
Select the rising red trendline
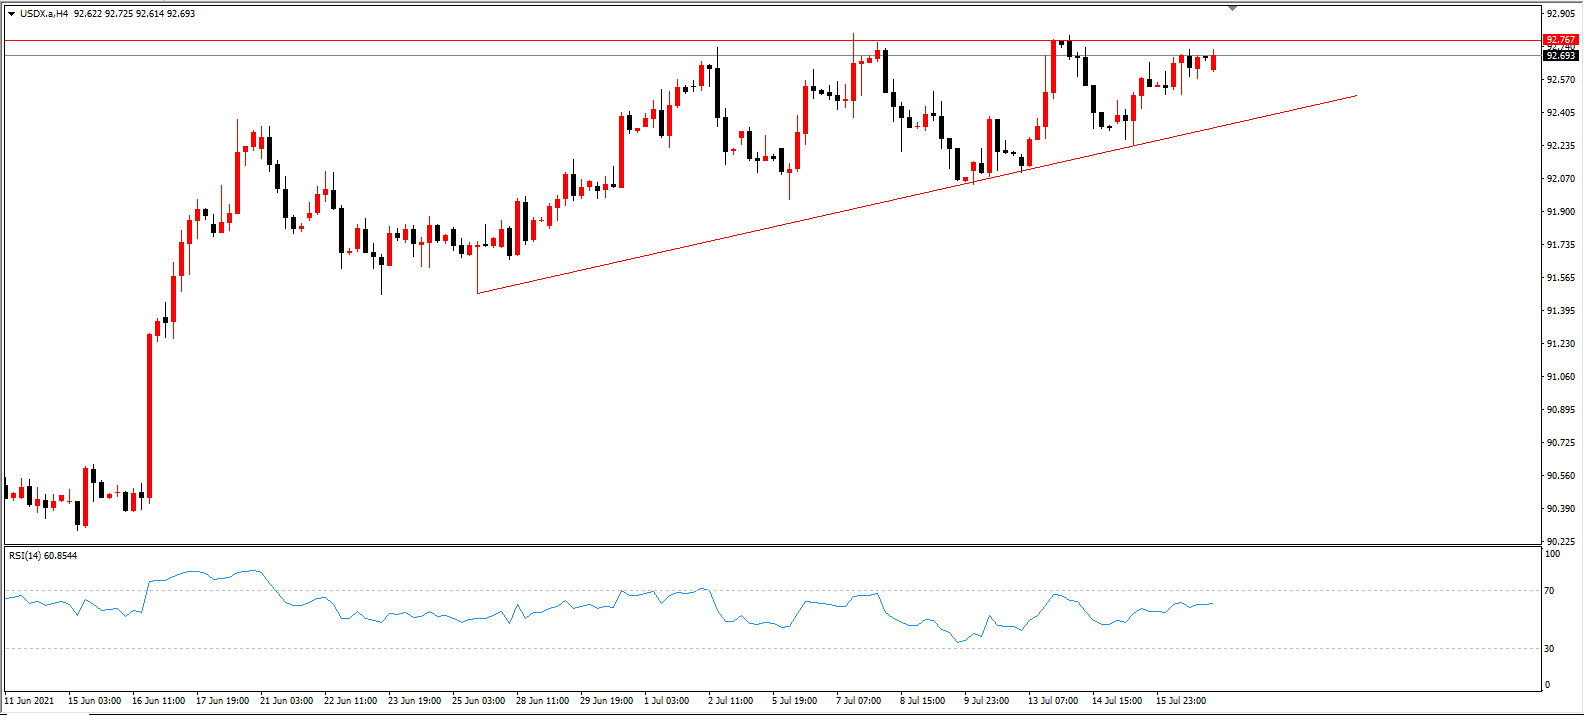[x=917, y=195]
